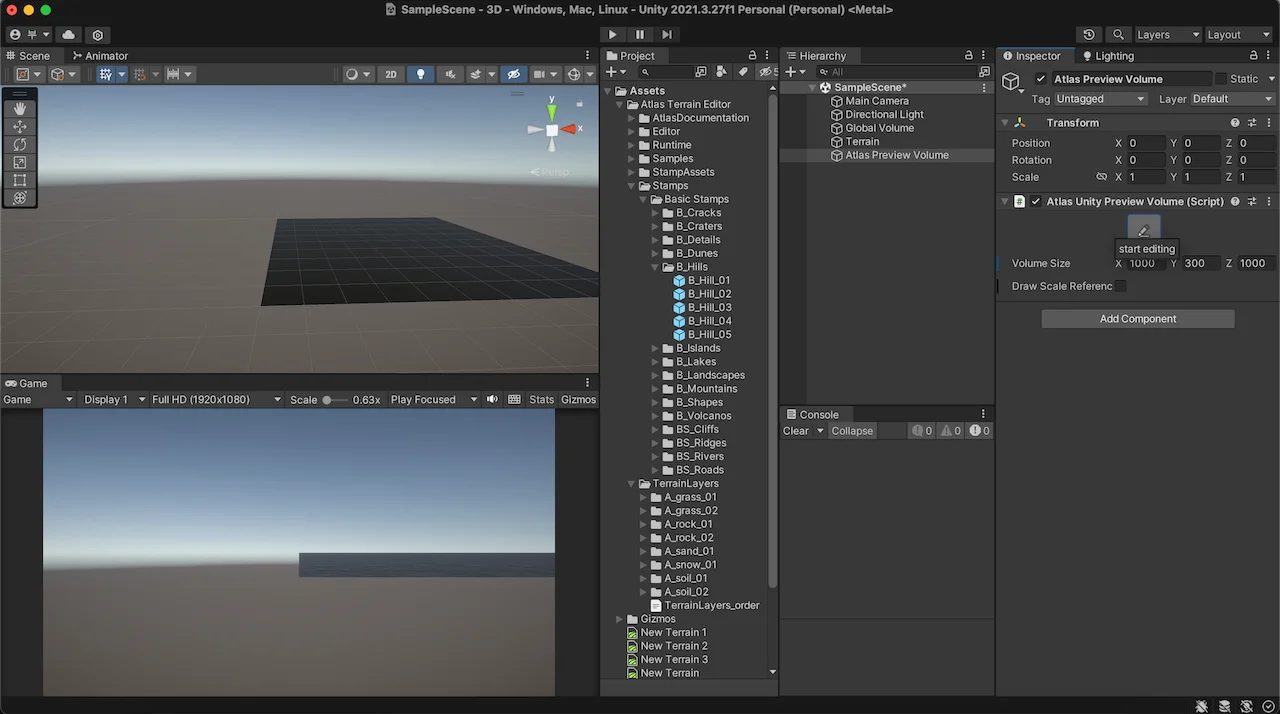Select the Move tool in Scene overlay
1280x714 pixels.
pyautogui.click(x=20, y=126)
